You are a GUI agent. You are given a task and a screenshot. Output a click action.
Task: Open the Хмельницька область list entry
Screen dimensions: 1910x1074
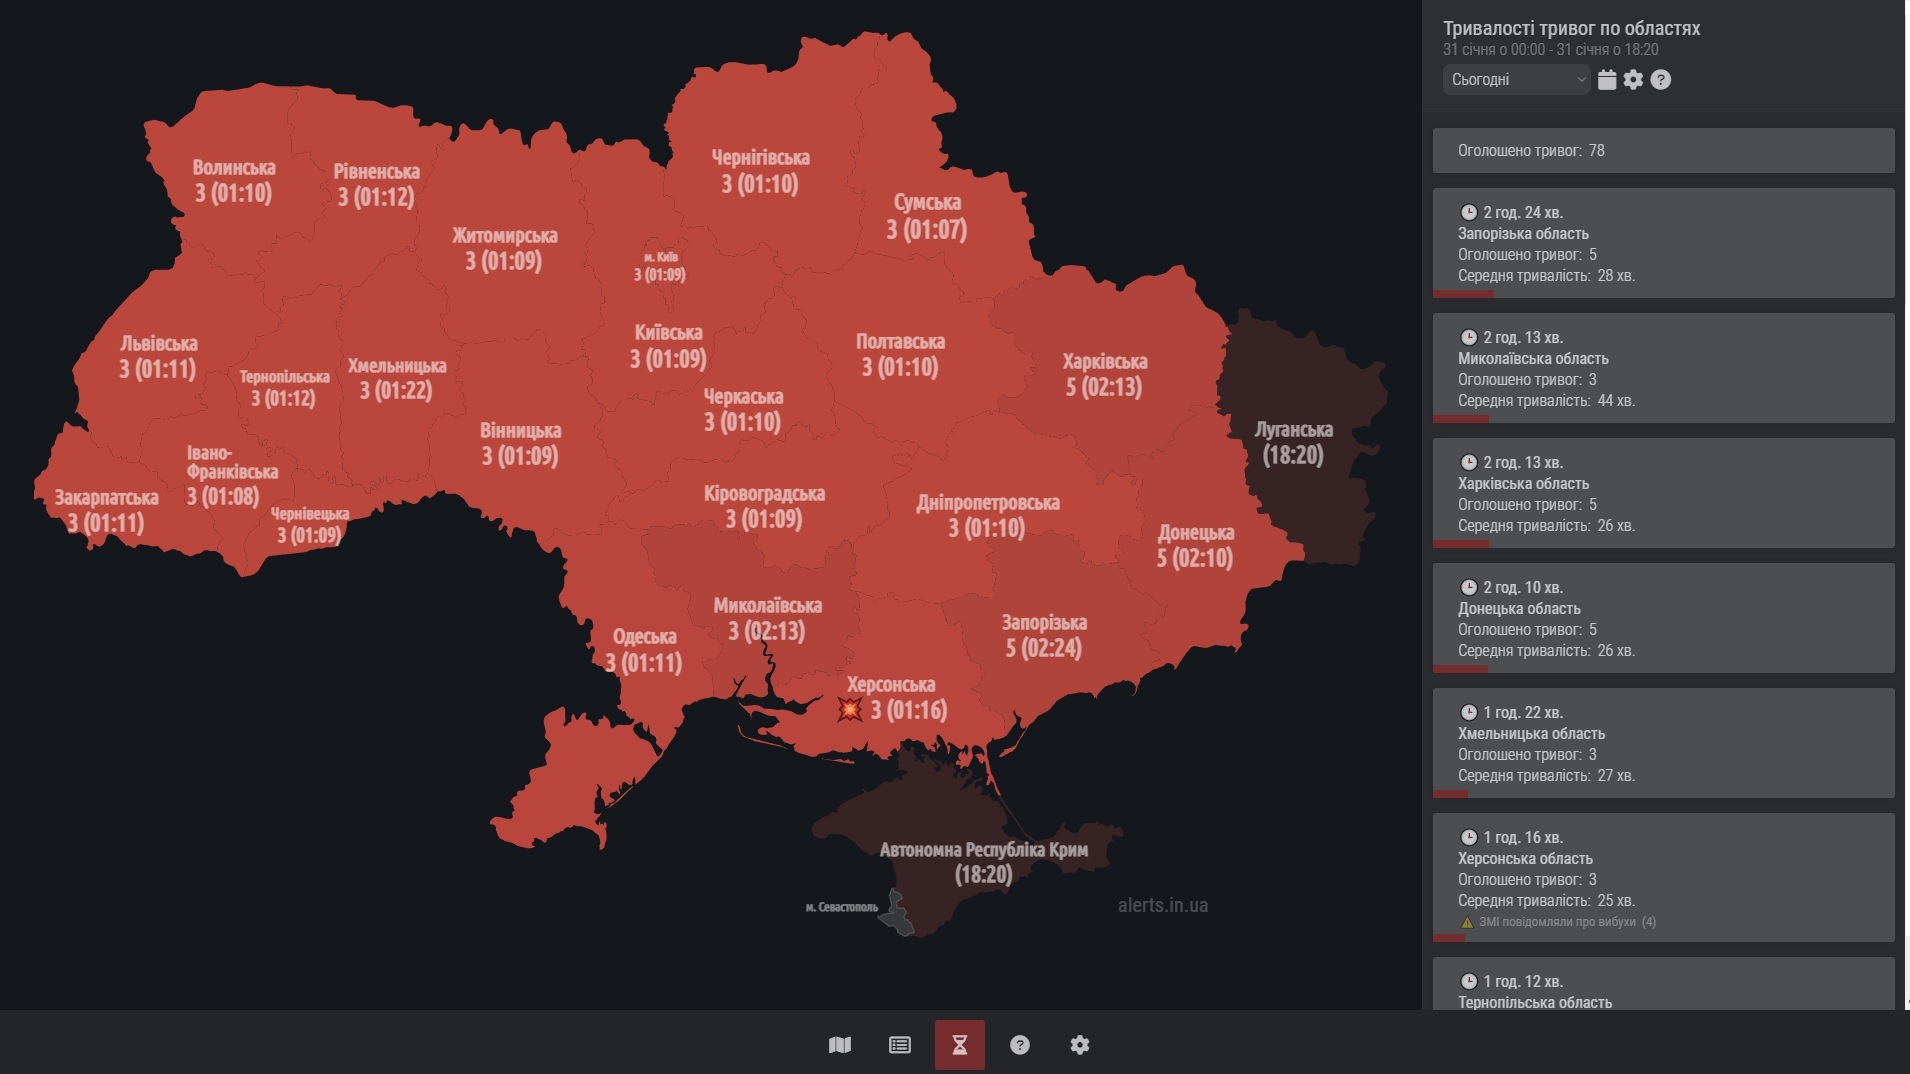click(x=1663, y=743)
